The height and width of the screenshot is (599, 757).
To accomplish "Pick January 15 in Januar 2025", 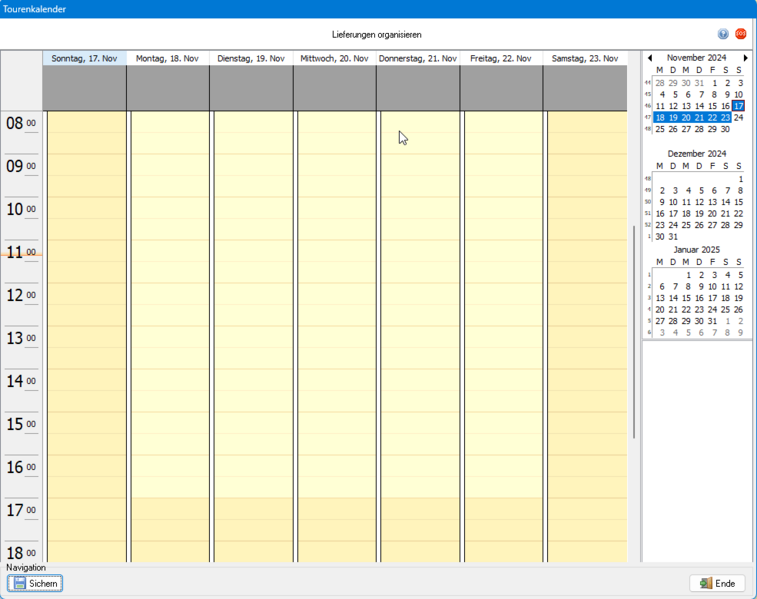I will click(686, 298).
